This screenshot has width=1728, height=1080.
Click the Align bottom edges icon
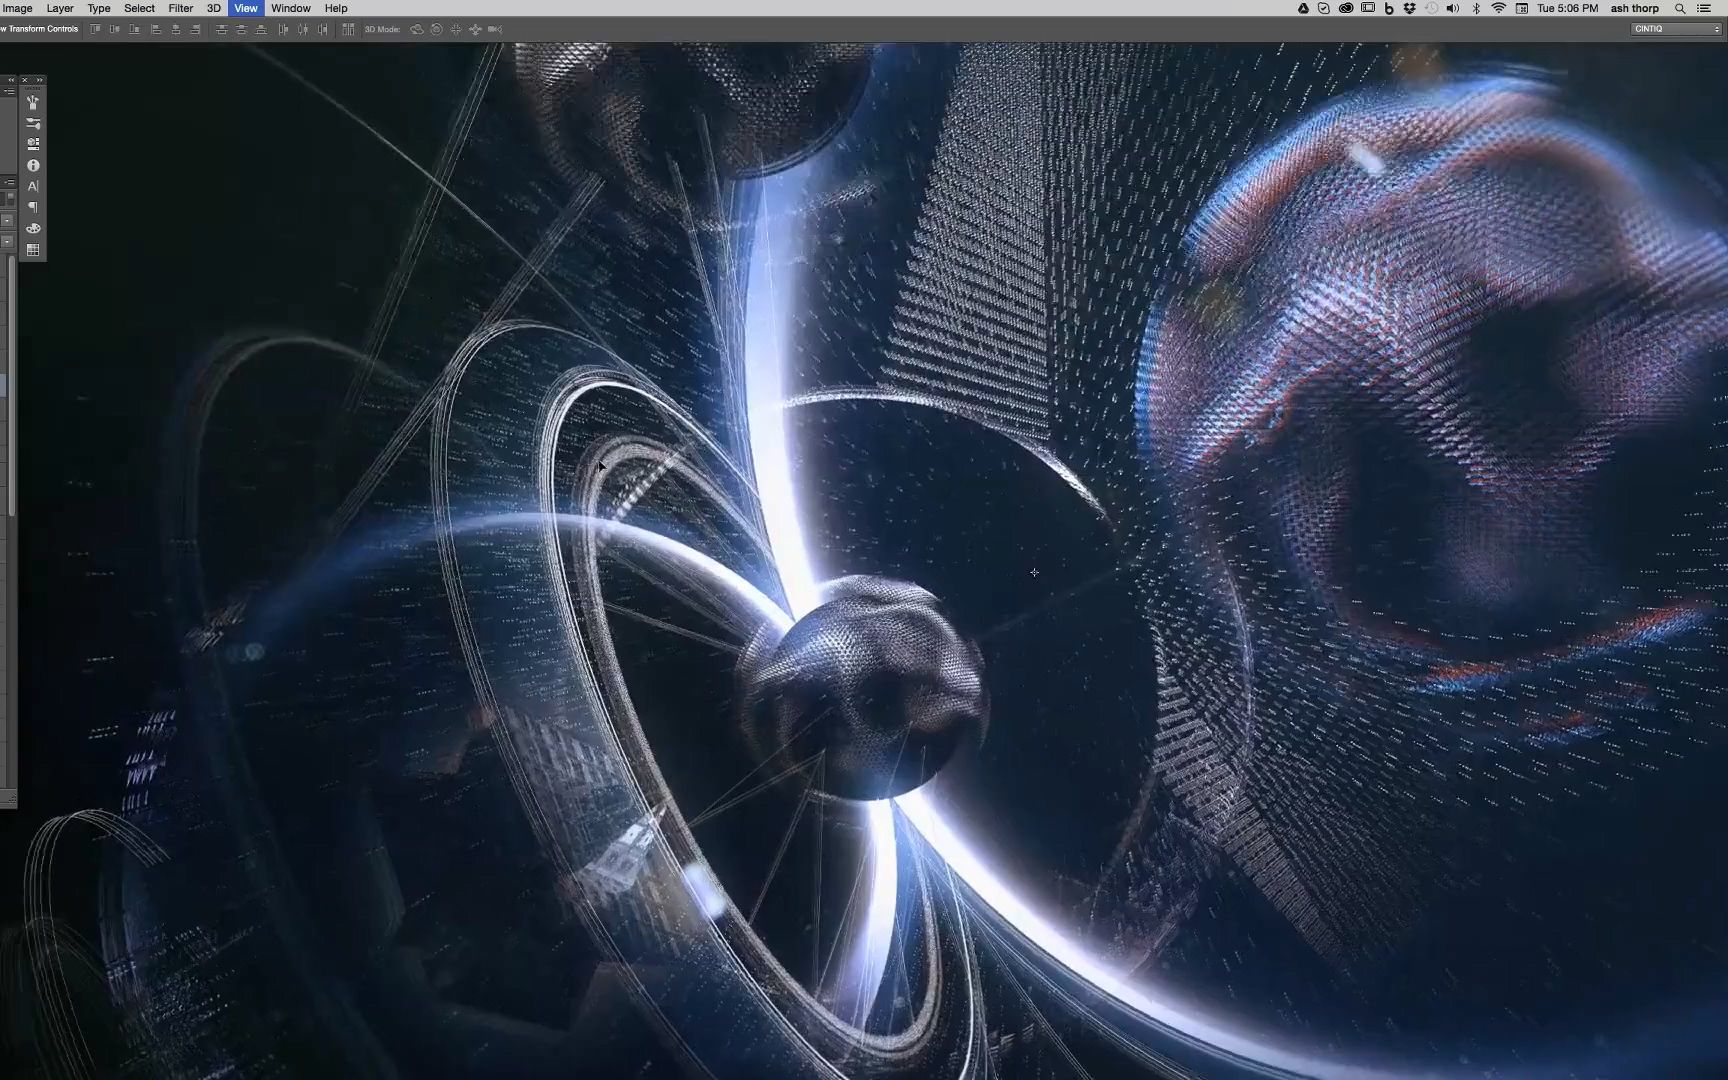[134, 29]
